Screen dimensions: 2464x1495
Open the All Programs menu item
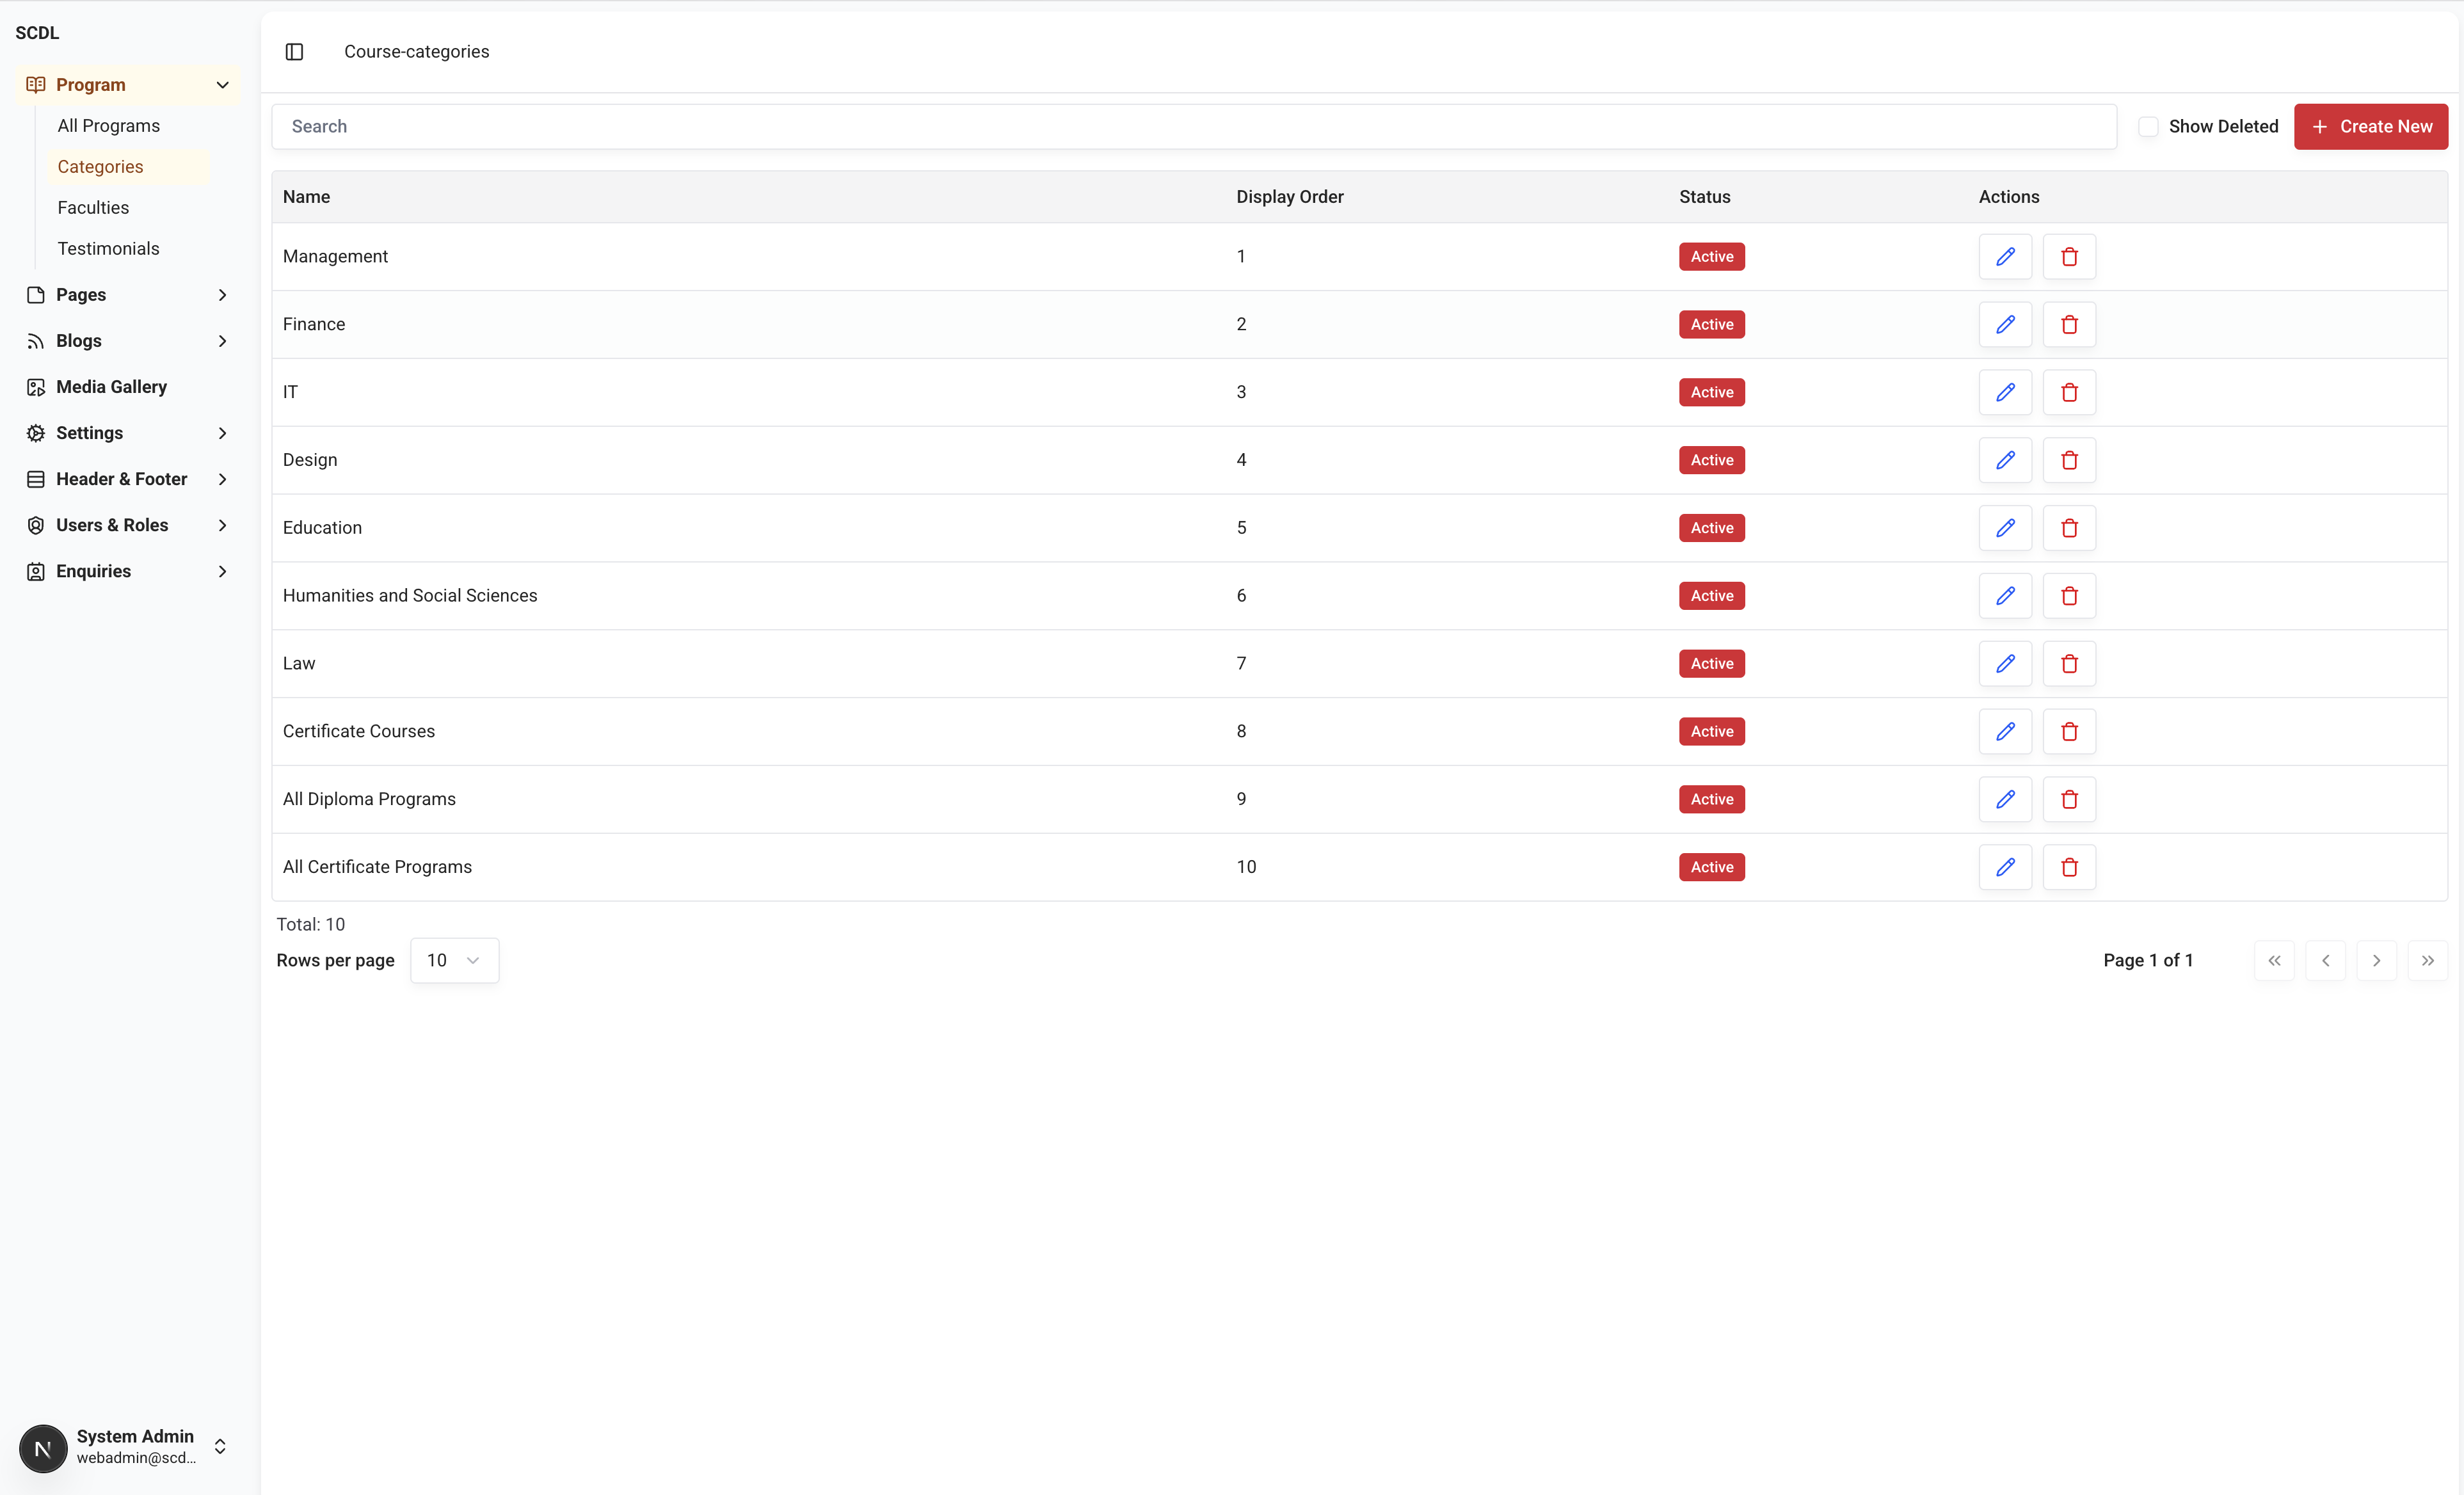click(x=109, y=126)
